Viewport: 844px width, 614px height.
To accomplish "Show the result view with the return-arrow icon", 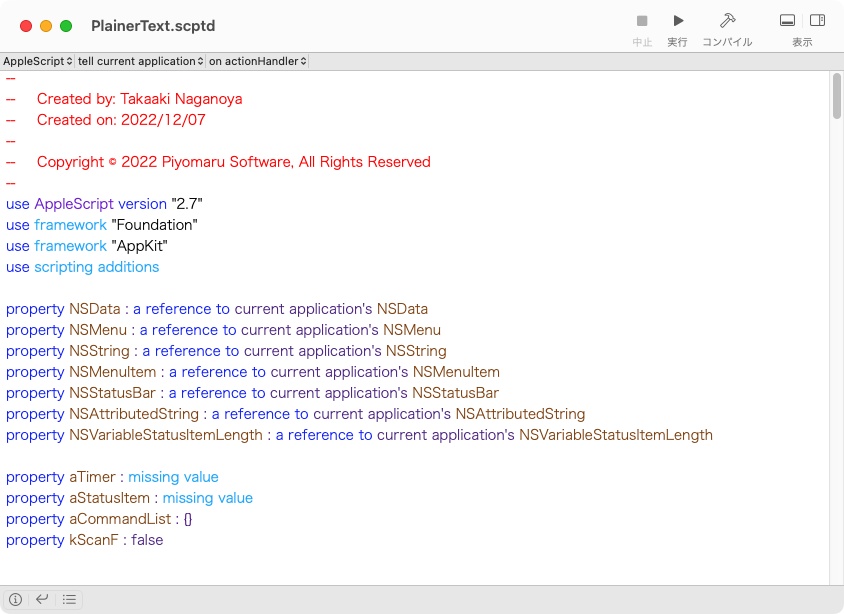I will click(x=41, y=598).
